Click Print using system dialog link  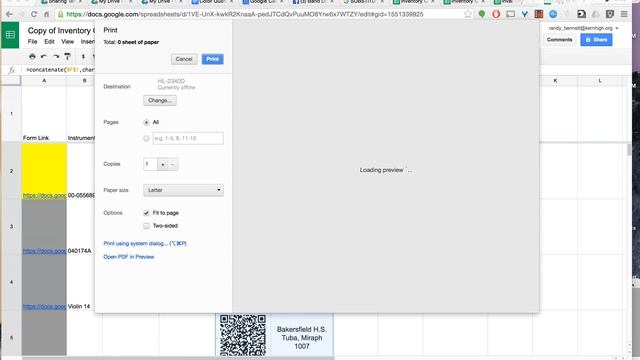pos(144,244)
